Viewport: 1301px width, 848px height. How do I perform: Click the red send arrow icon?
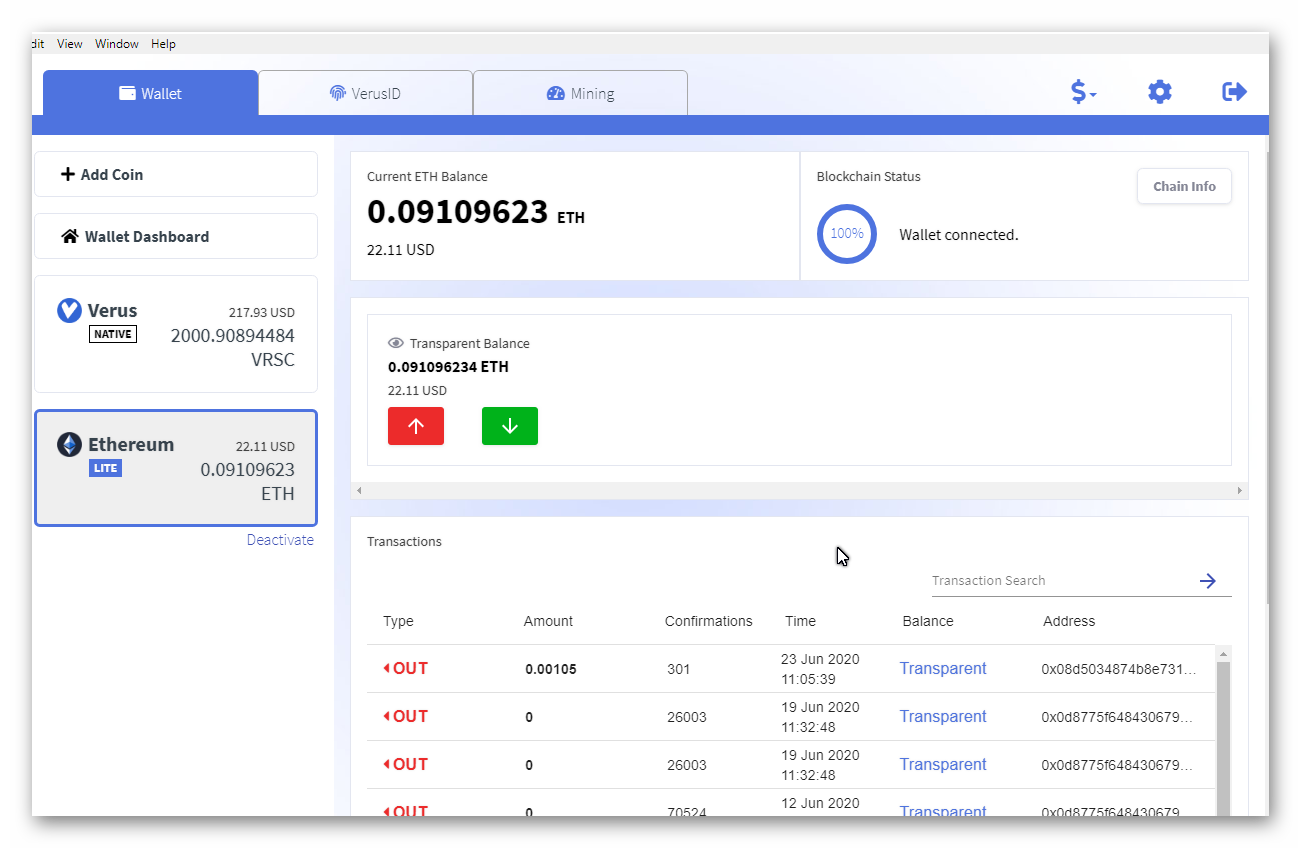point(415,425)
